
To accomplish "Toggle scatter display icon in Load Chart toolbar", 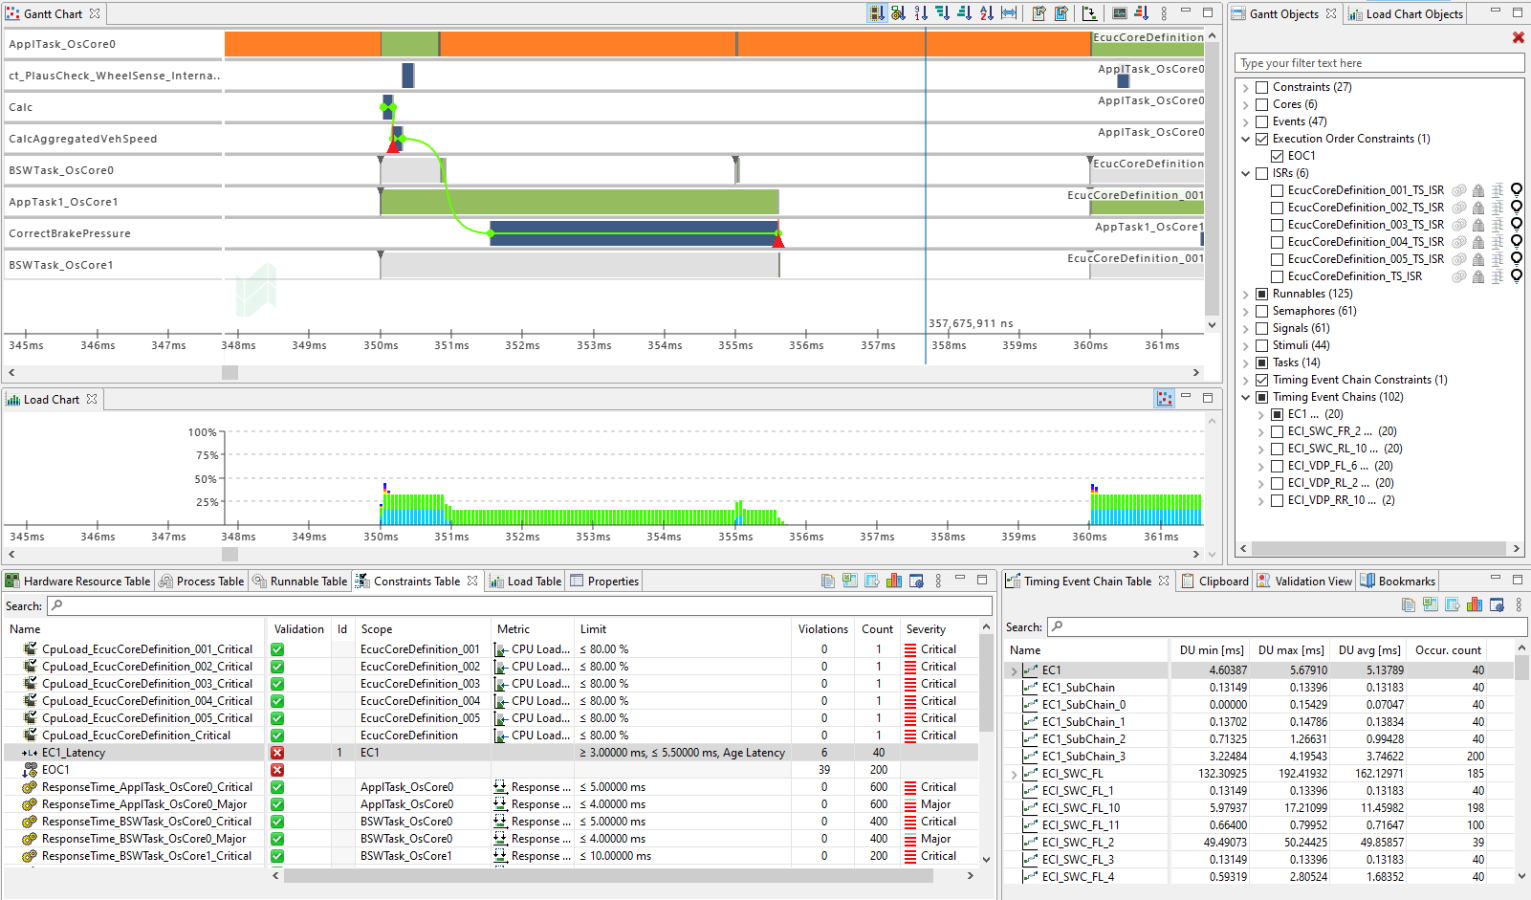I will point(1165,398).
